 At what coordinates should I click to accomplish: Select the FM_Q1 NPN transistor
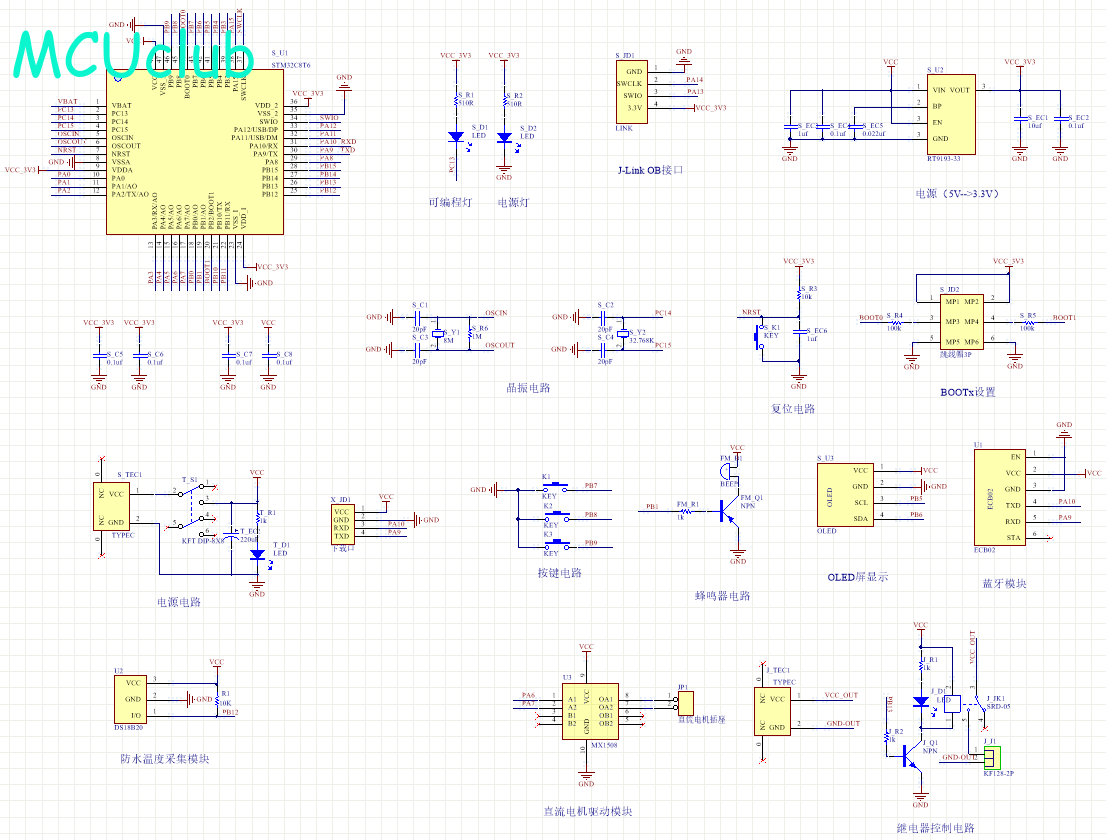(729, 511)
